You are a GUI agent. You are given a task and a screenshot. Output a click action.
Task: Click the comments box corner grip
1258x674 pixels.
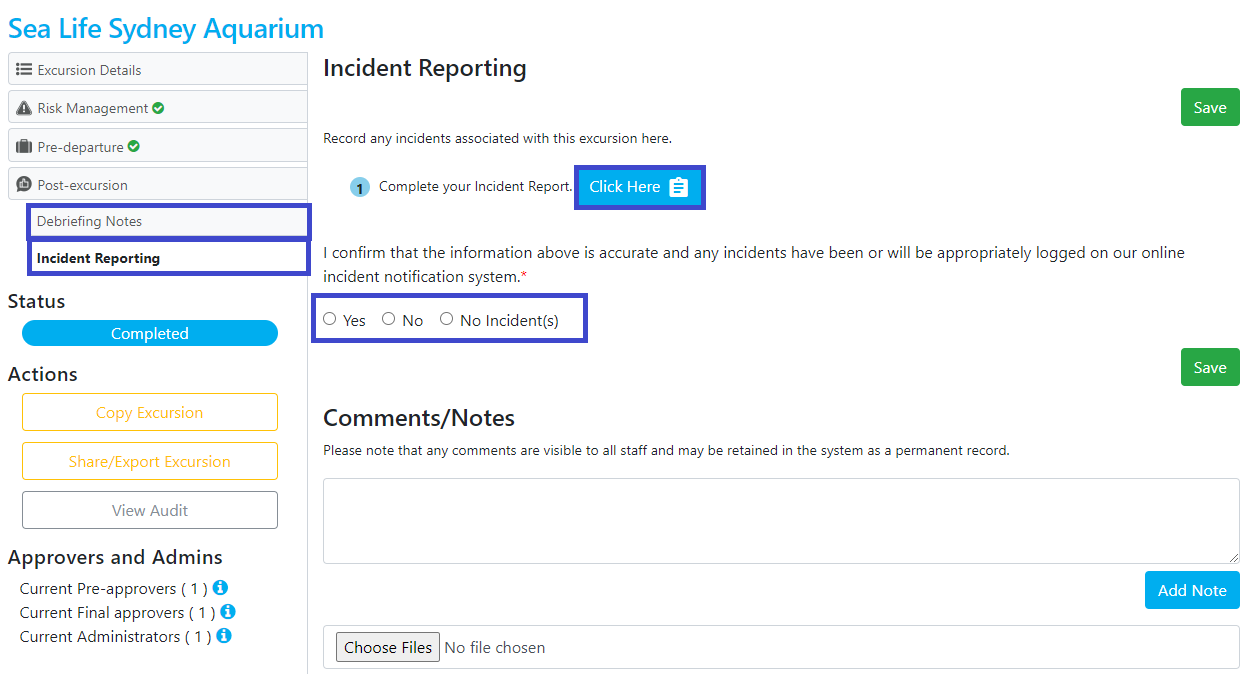1233,557
